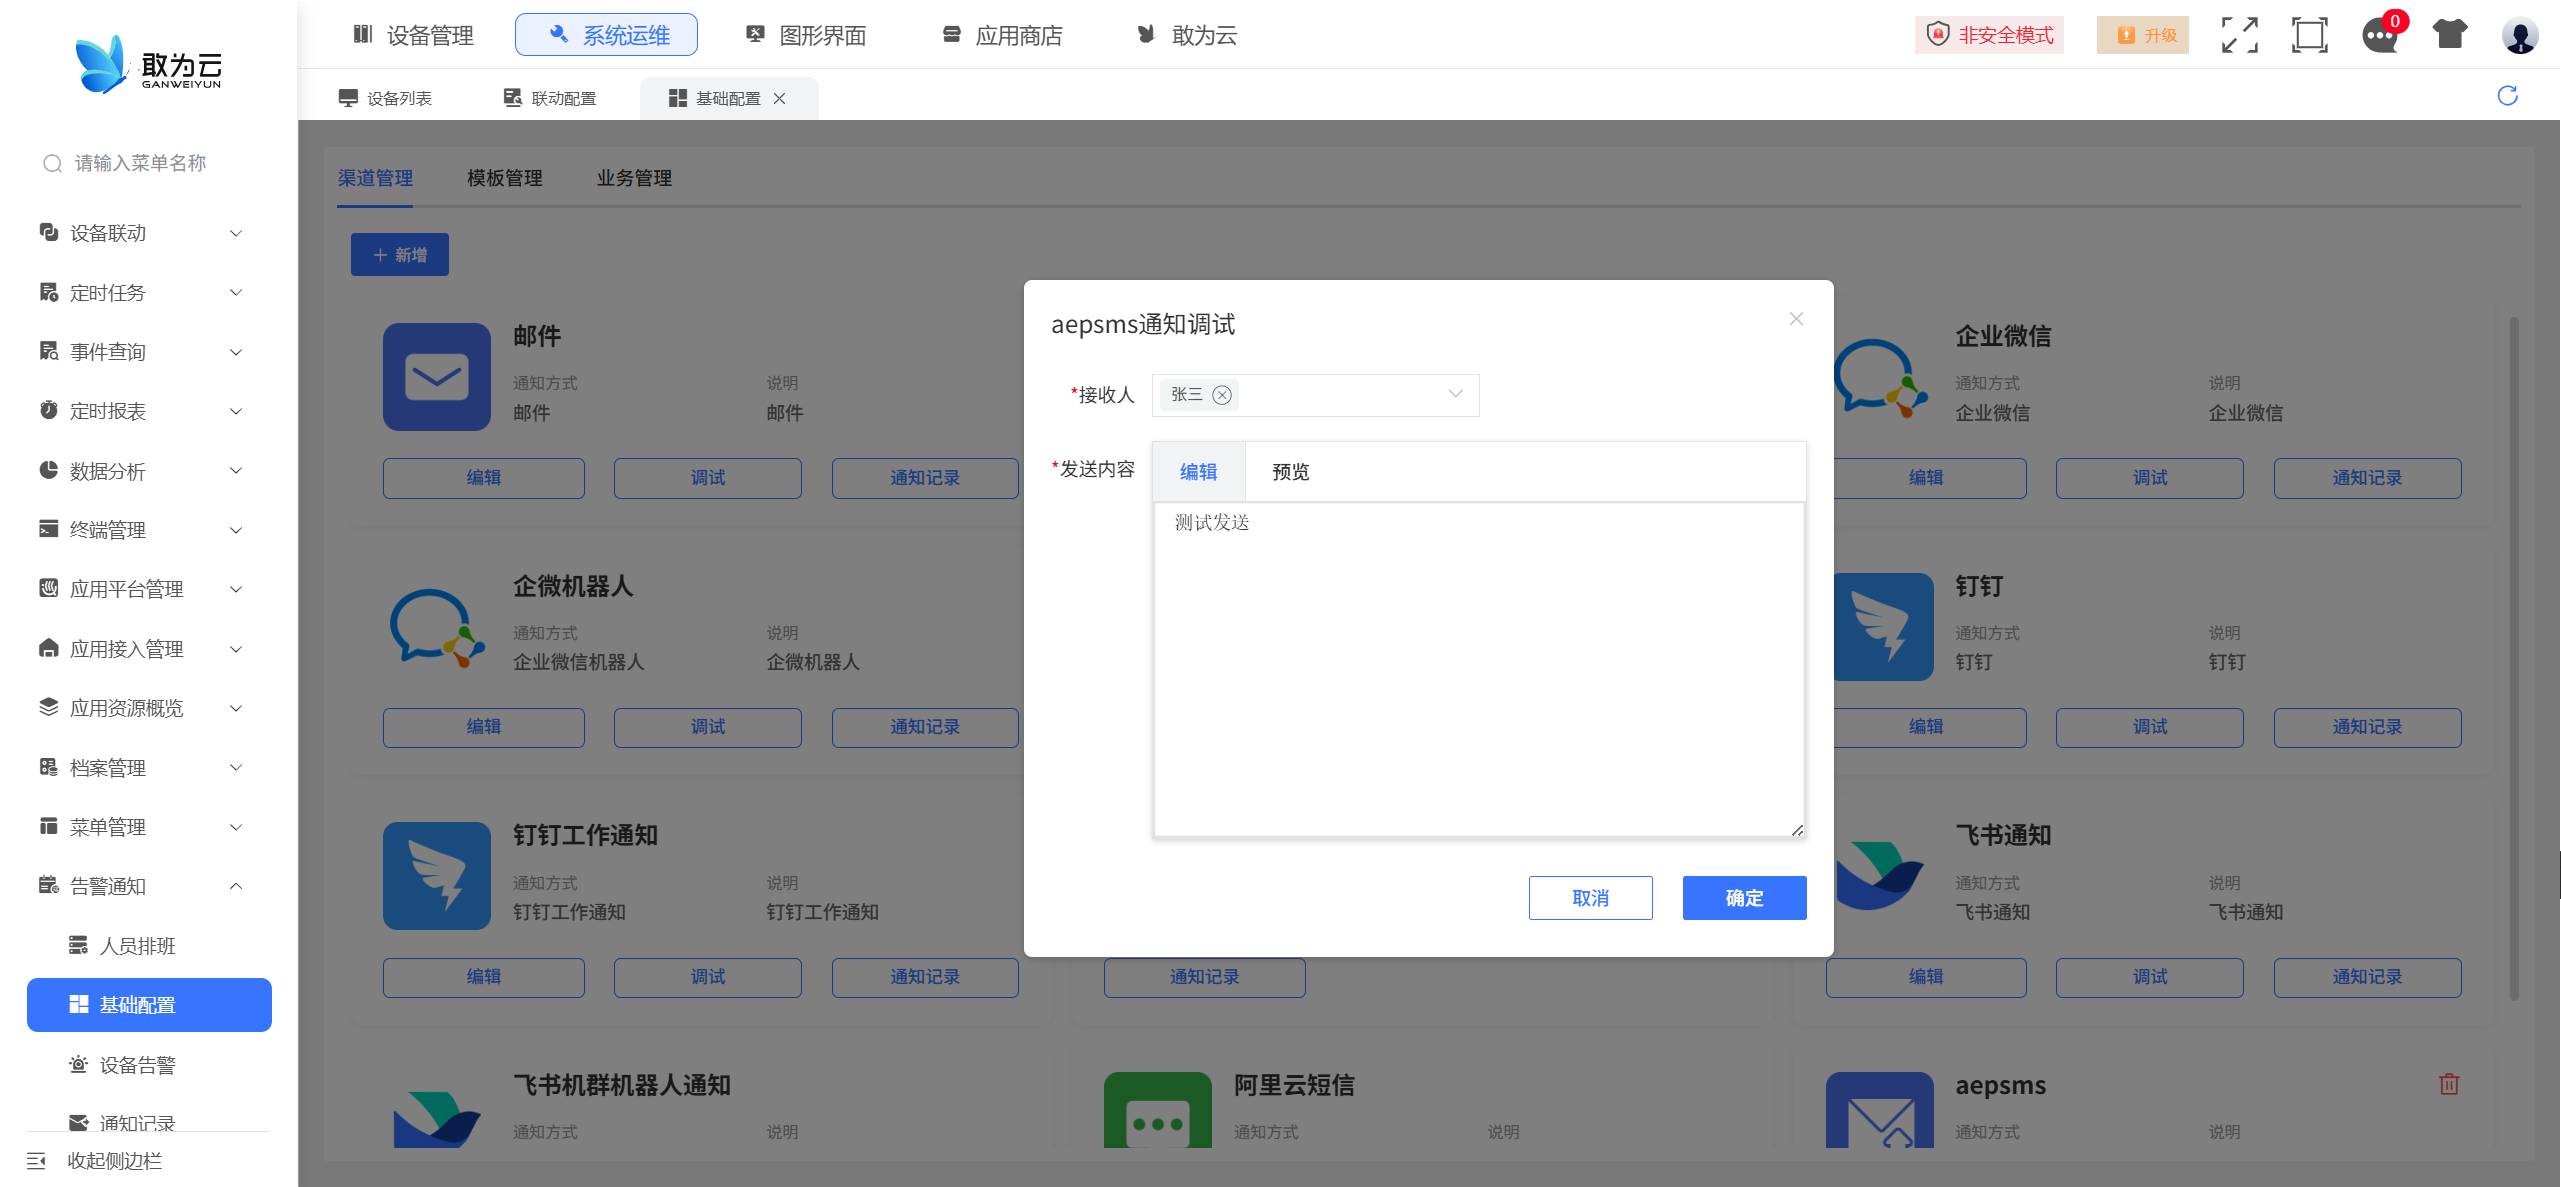Click the 企业微信 channel icon
The image size is (2561, 1187).
coord(1880,377)
